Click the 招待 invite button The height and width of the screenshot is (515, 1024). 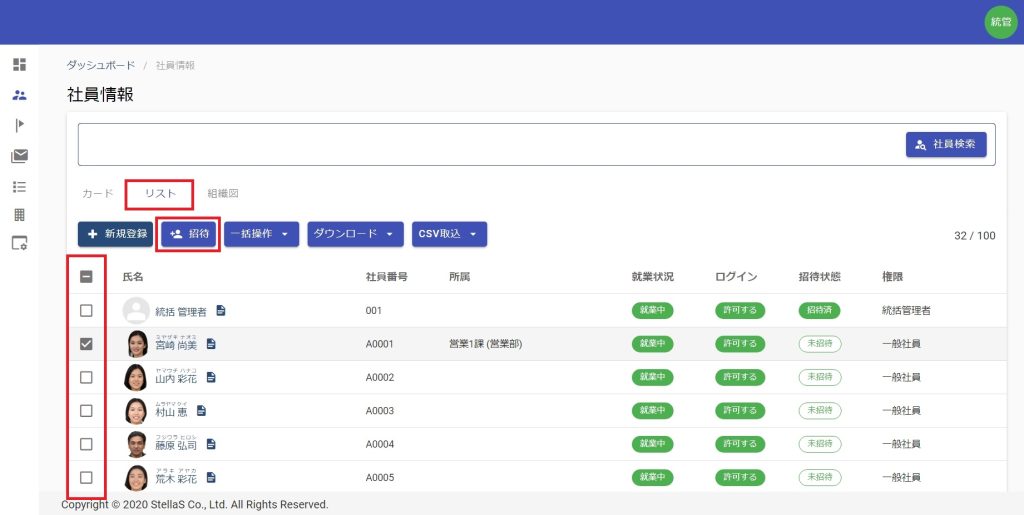coord(190,234)
